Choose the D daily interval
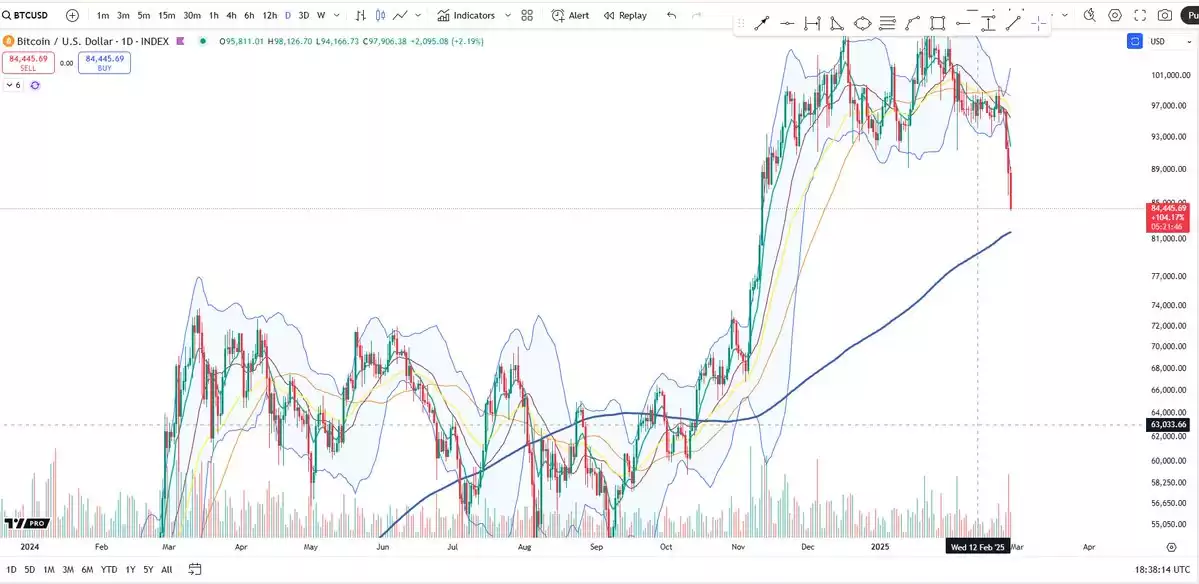Viewport: 1199px width, 584px height. [288, 15]
